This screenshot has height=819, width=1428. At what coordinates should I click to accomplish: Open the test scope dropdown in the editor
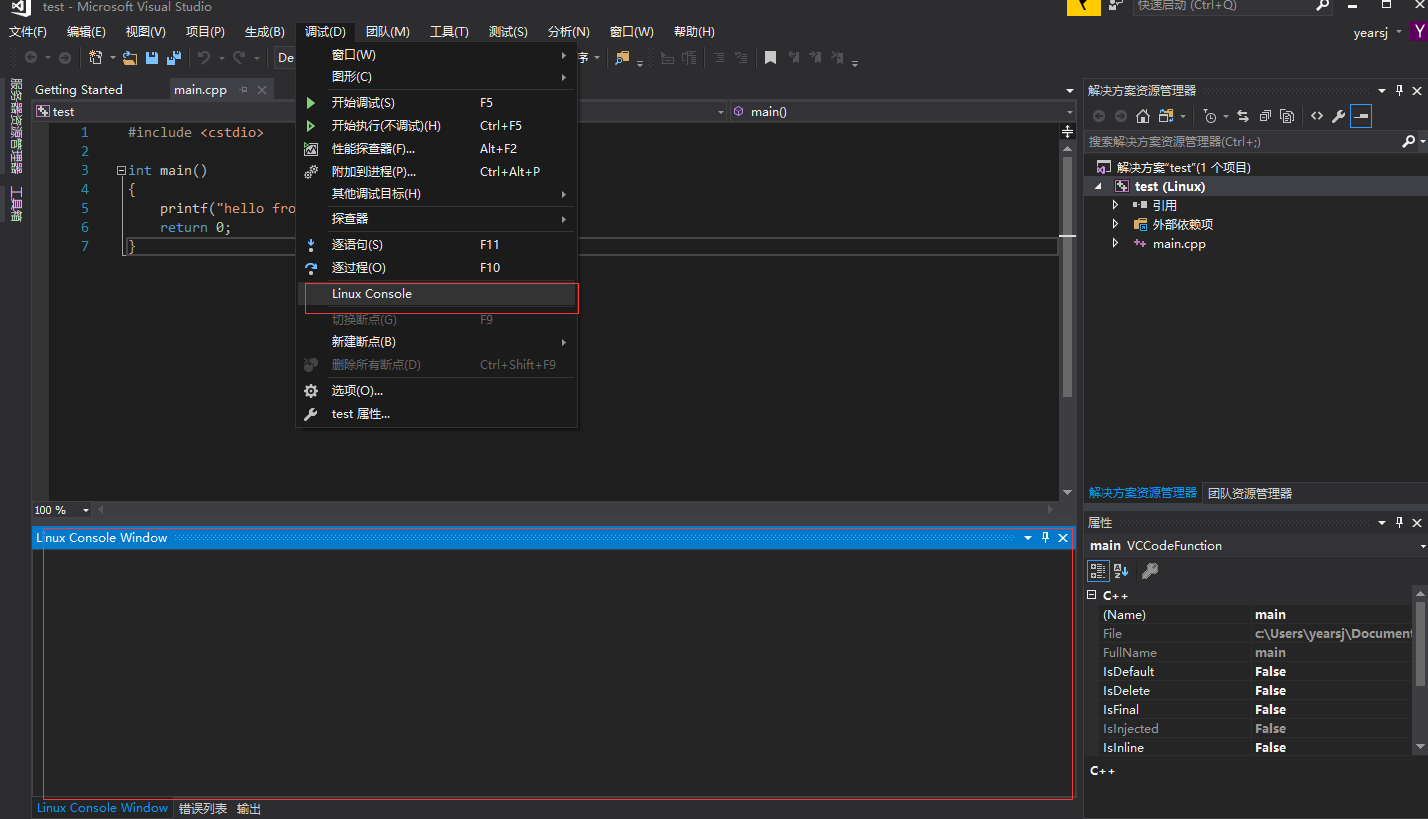pos(722,112)
